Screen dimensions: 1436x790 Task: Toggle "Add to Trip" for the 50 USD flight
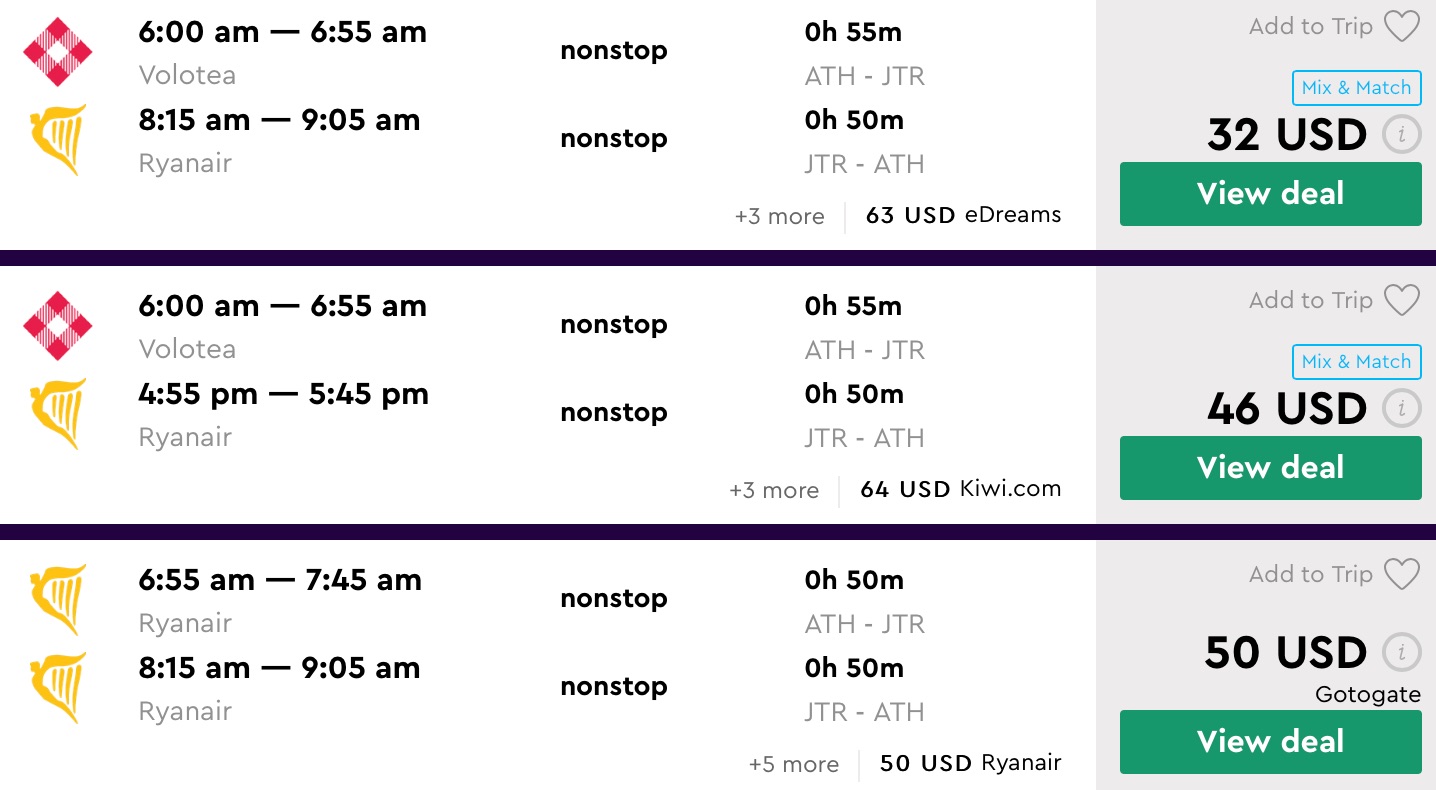pyautogui.click(x=1310, y=575)
